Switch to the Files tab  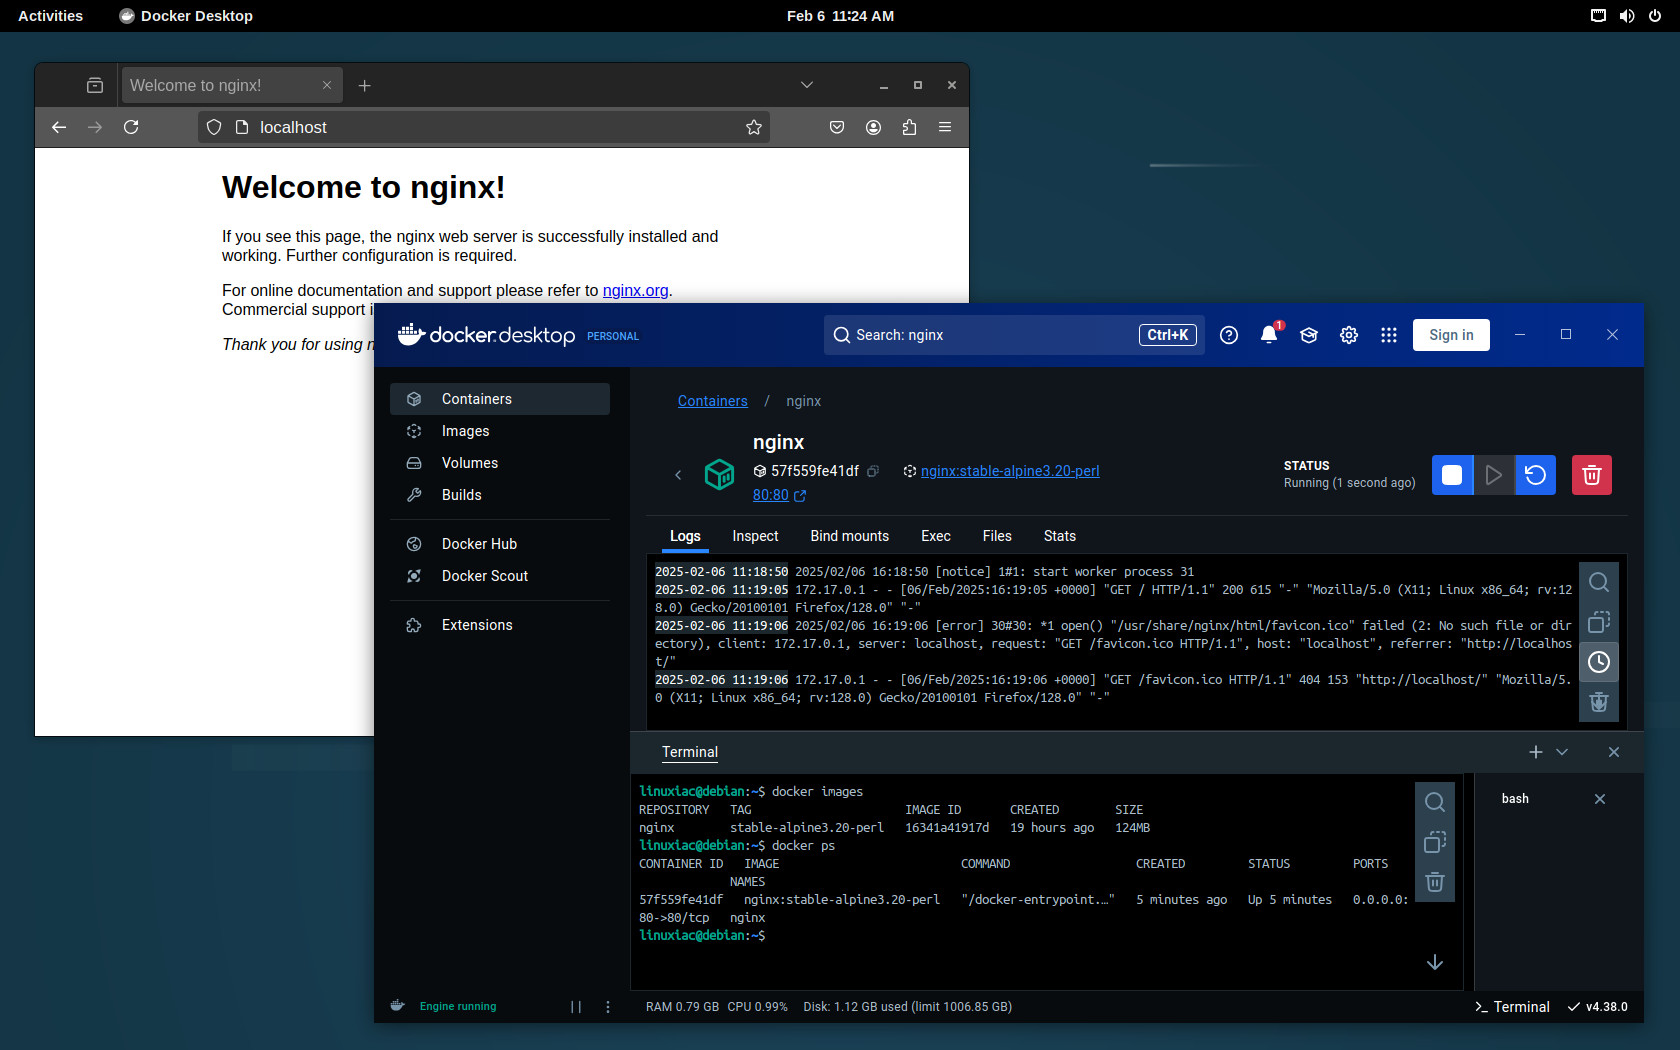997,536
